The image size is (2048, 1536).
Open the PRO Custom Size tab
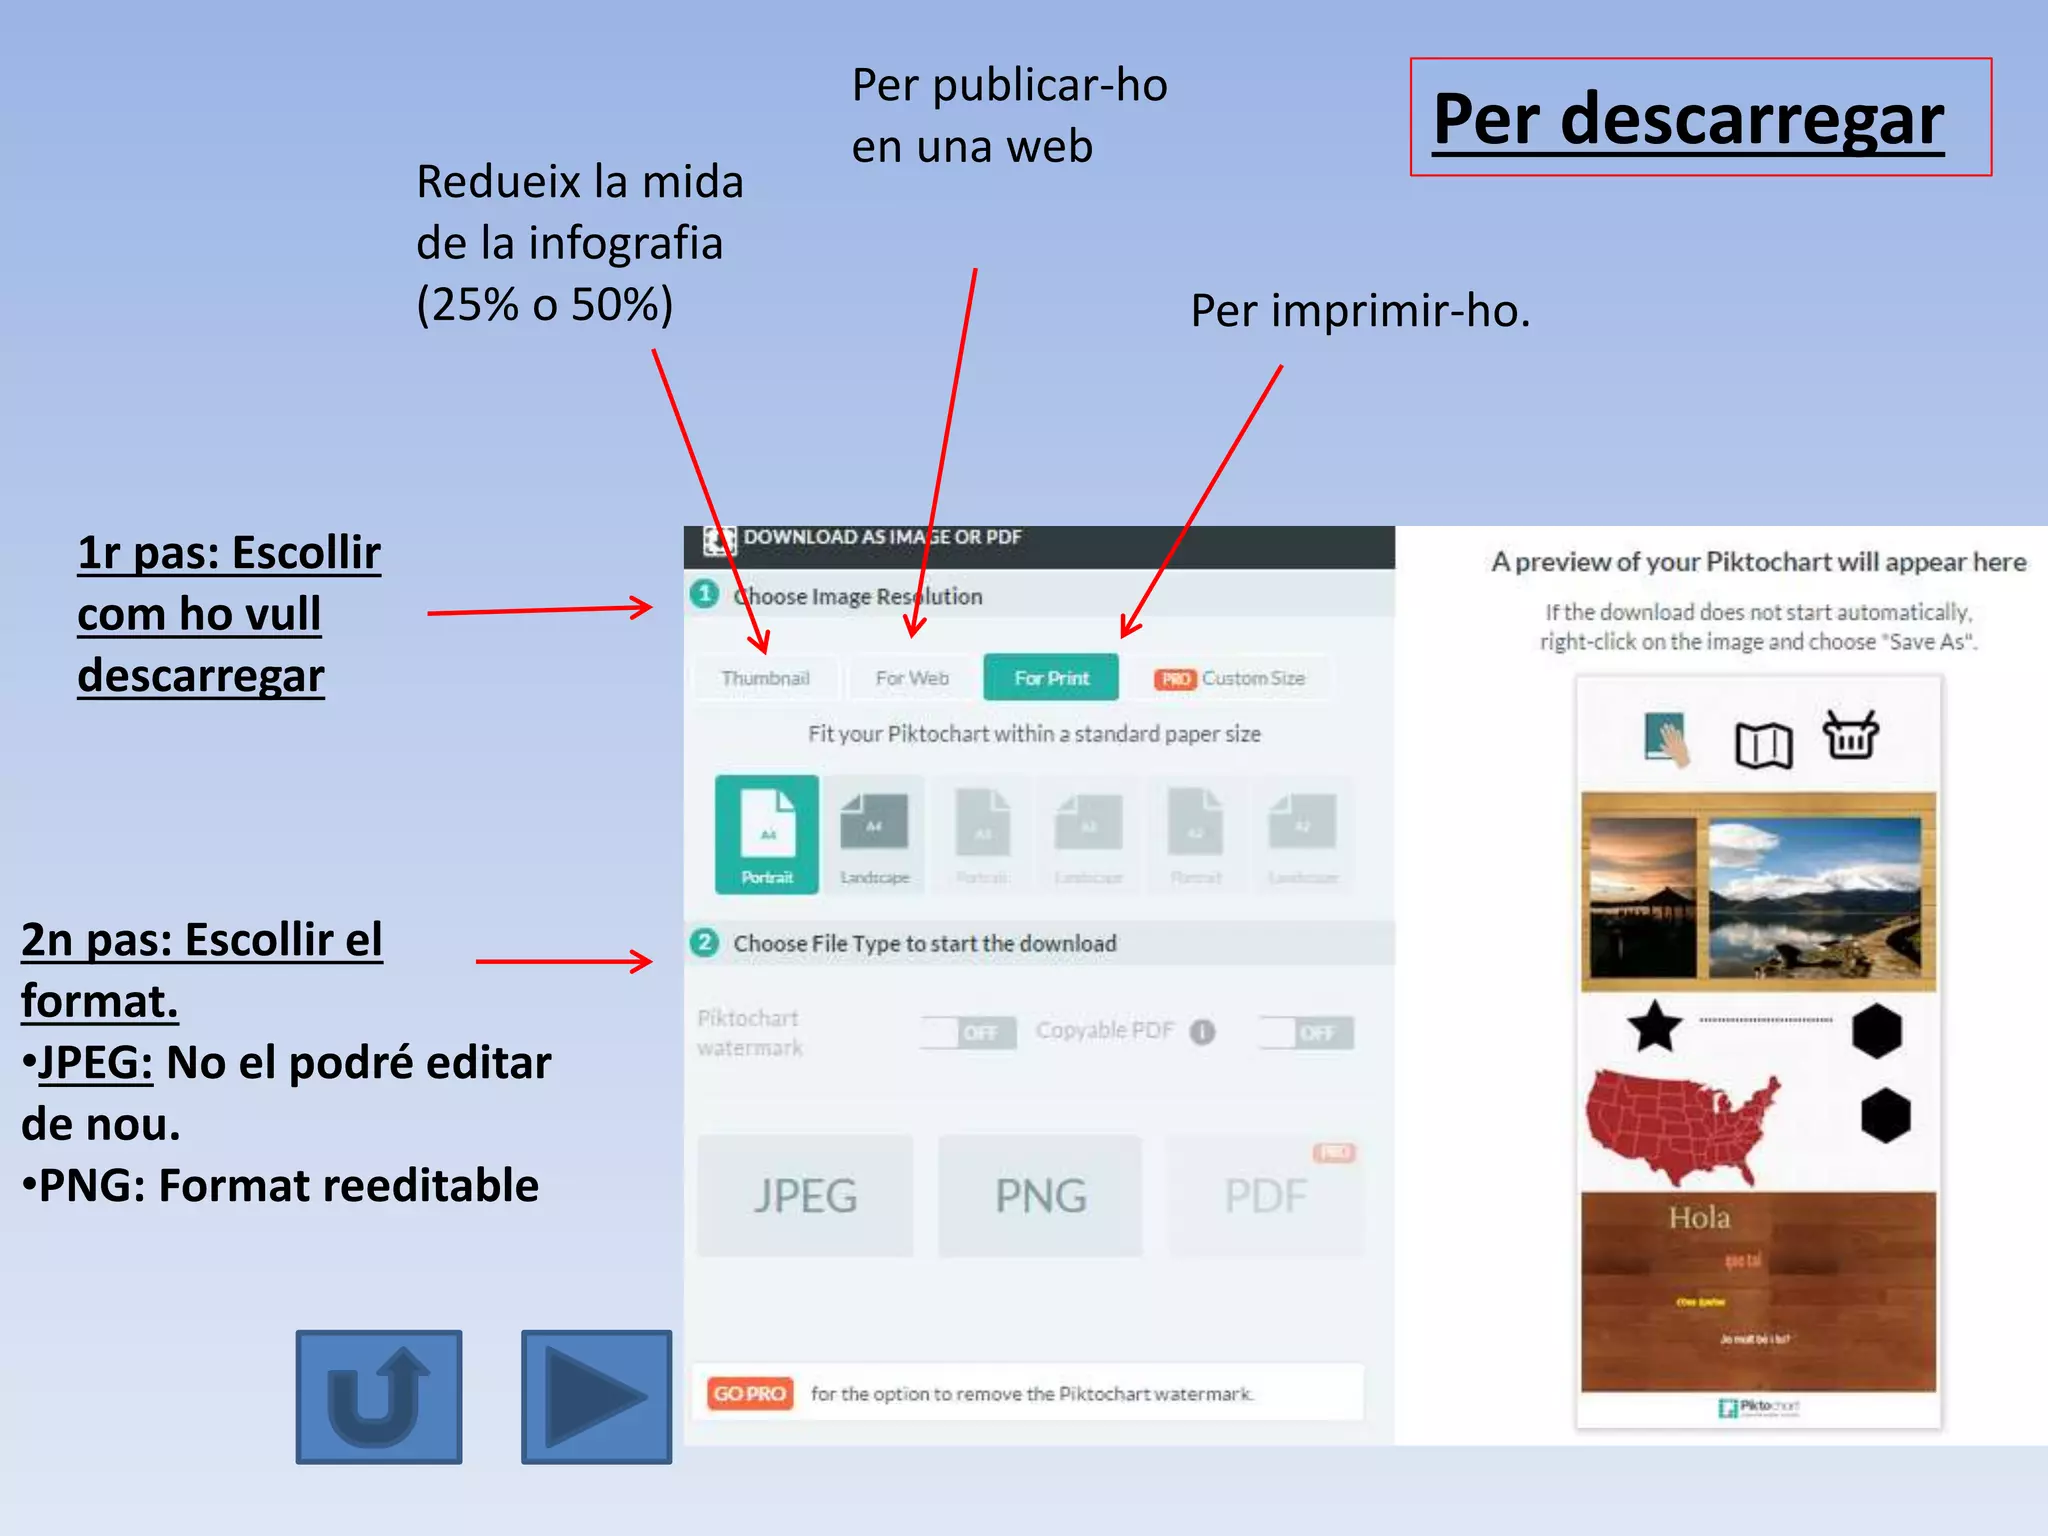pyautogui.click(x=1230, y=678)
